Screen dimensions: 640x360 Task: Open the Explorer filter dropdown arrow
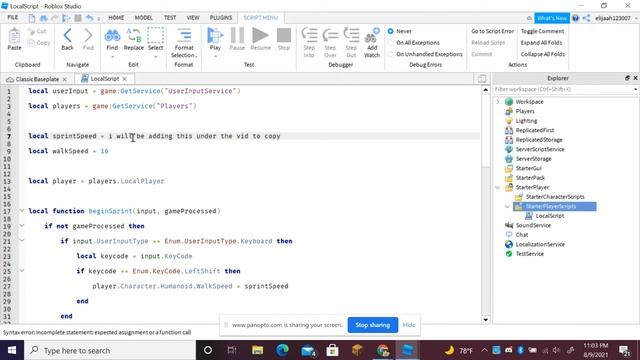pyautogui.click(x=636, y=89)
